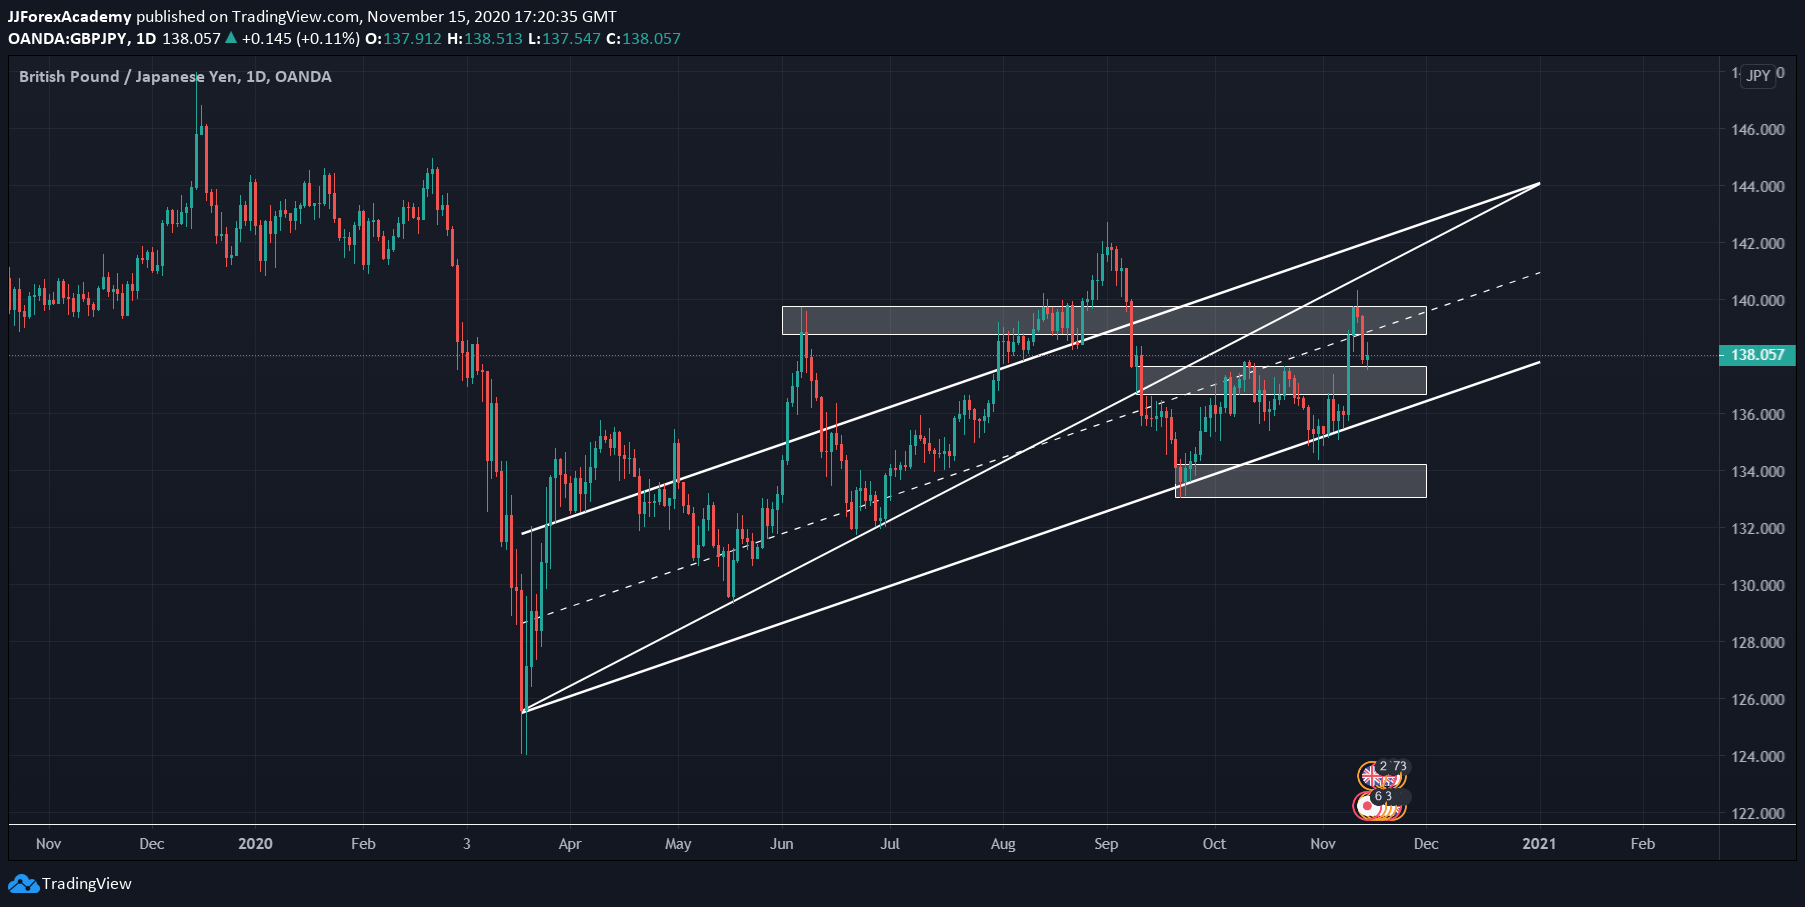Click the 'Aug' label on the time axis

(1003, 844)
